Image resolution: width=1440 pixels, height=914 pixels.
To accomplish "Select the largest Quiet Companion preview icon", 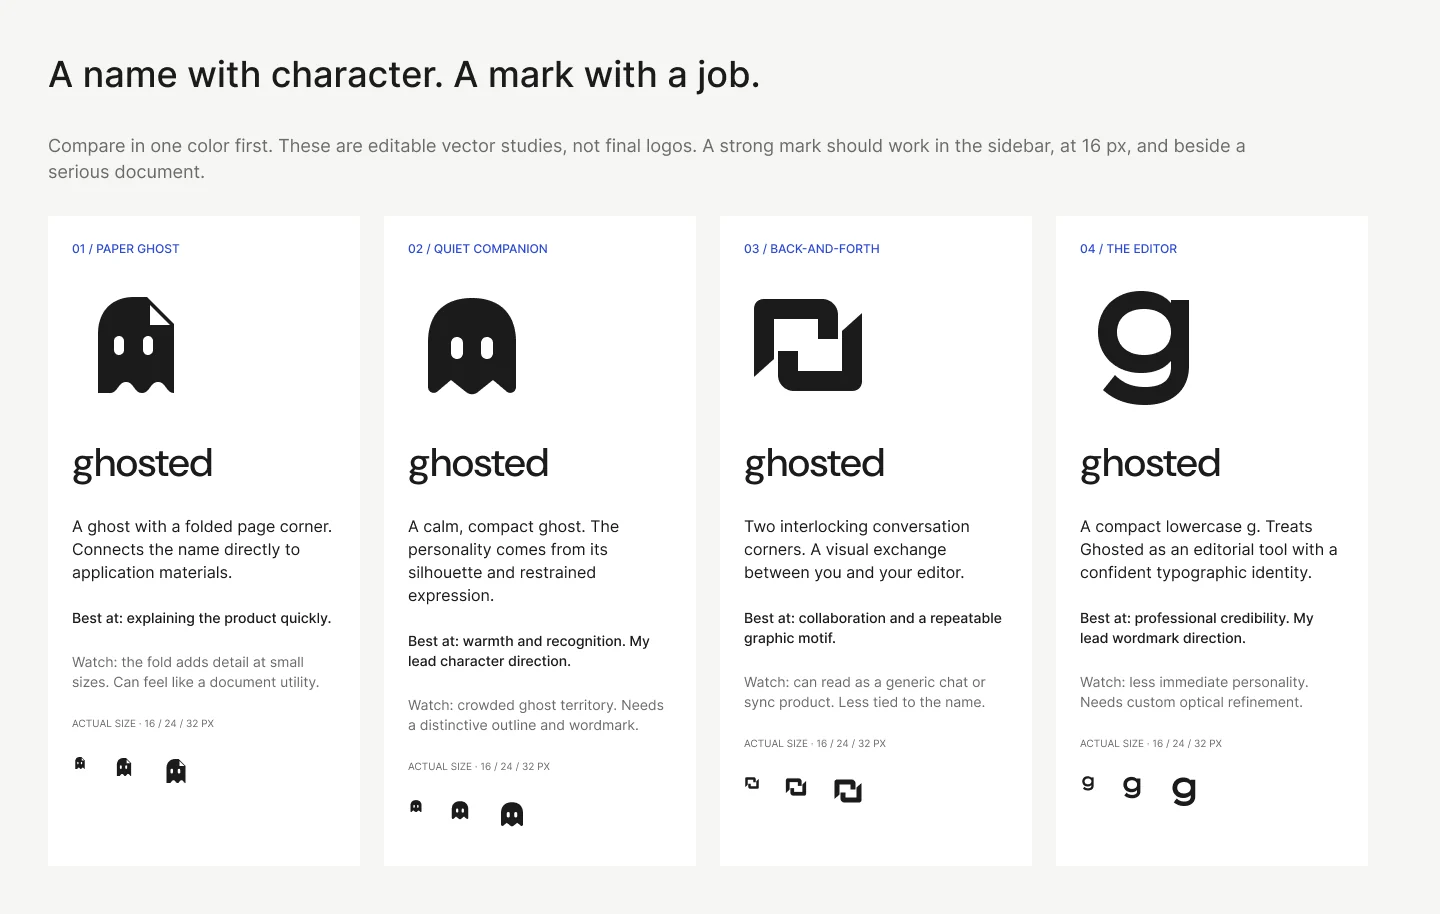I will pyautogui.click(x=512, y=814).
